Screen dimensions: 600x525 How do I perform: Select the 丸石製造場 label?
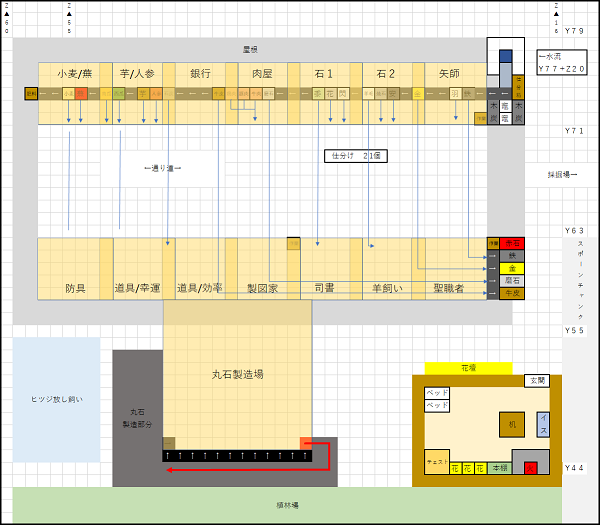(x=238, y=374)
